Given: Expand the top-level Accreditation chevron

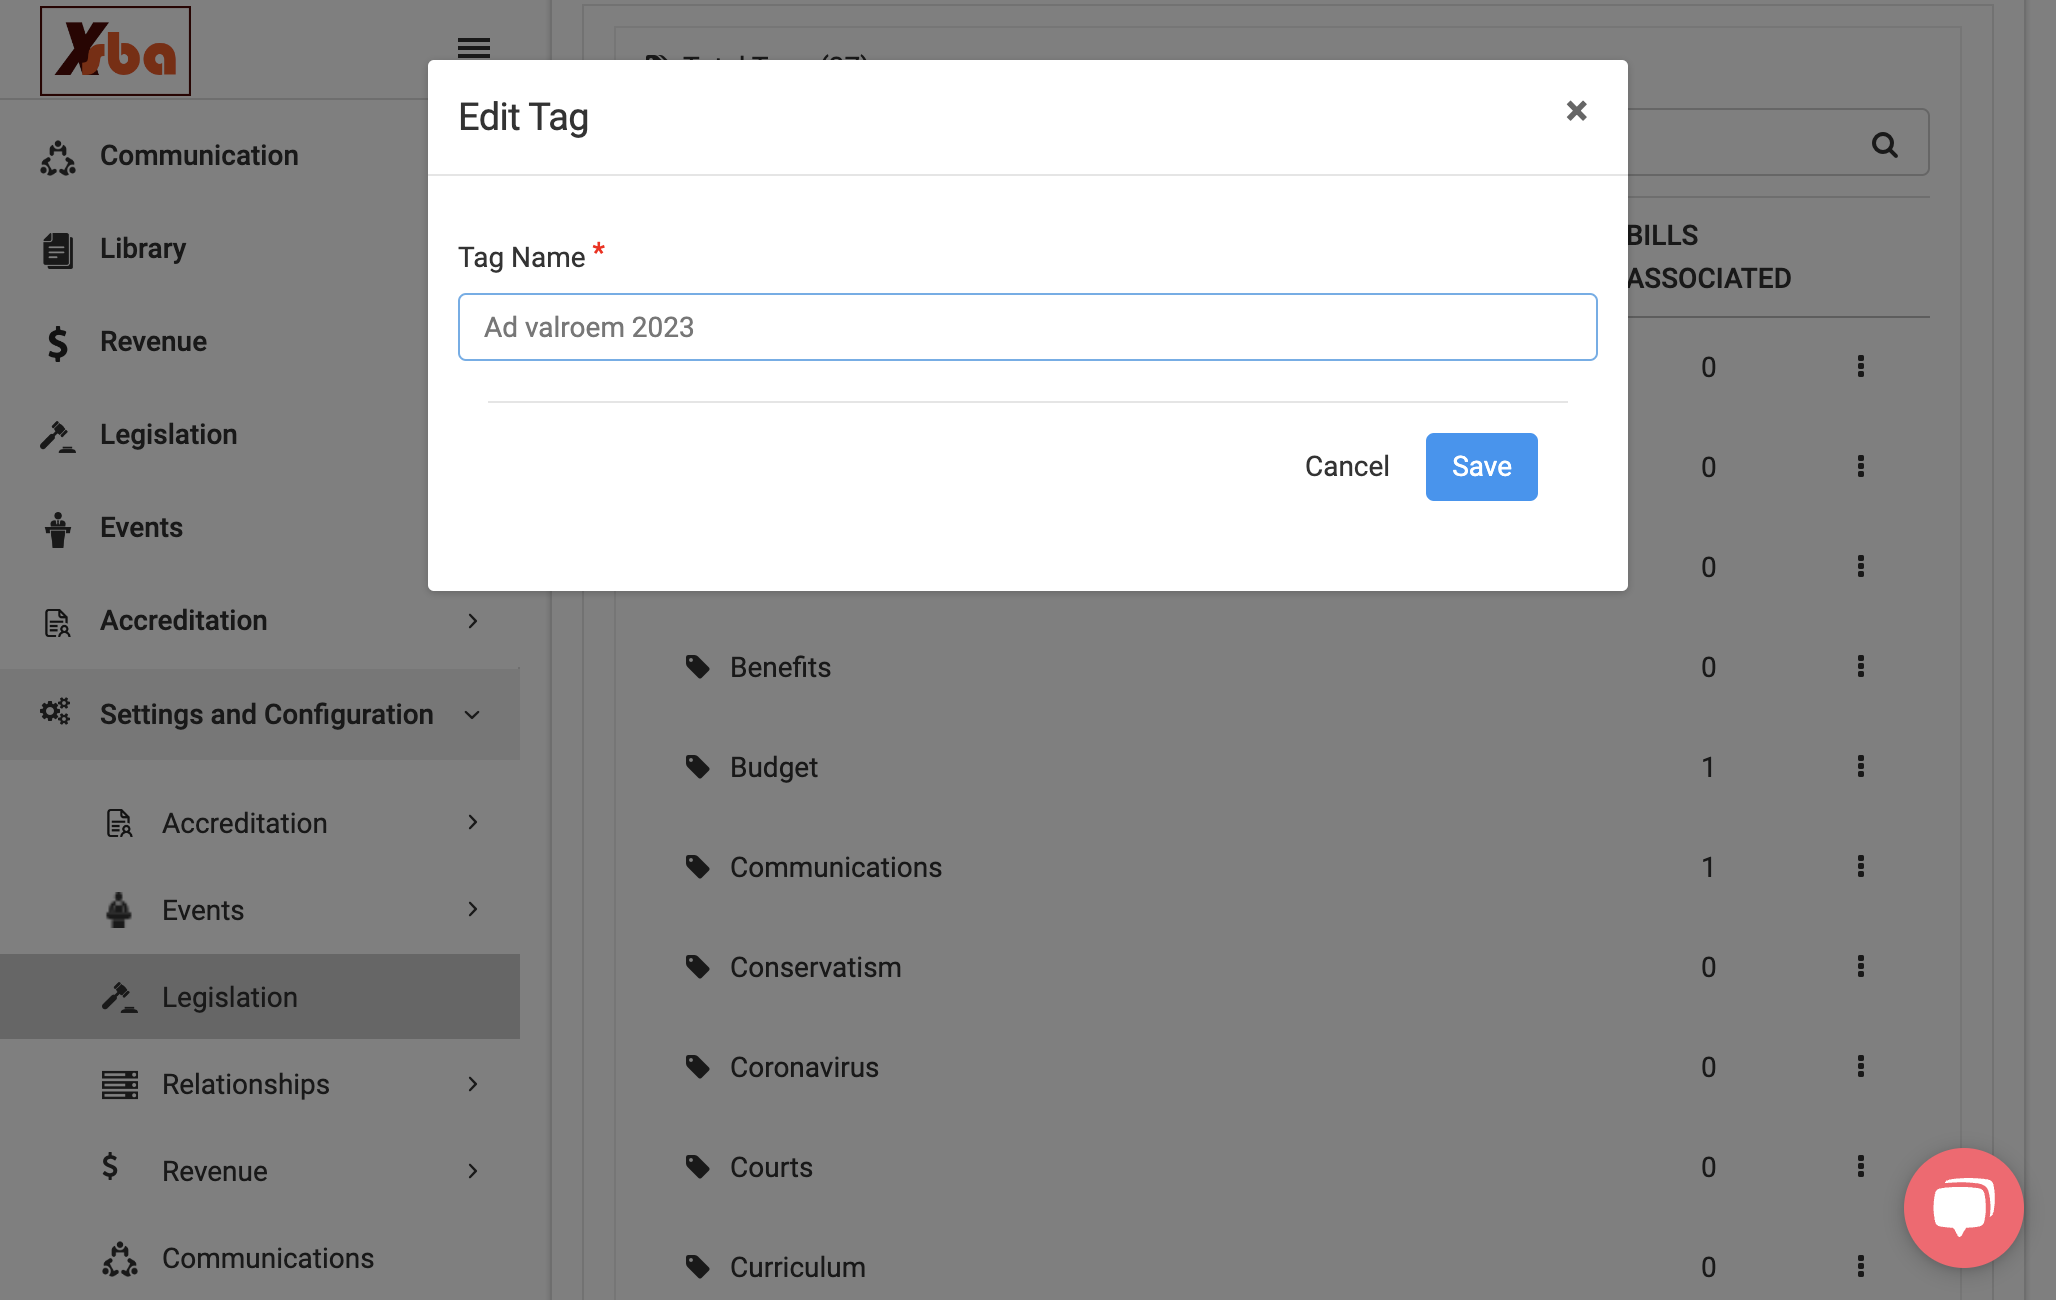Looking at the screenshot, I should tap(472, 621).
